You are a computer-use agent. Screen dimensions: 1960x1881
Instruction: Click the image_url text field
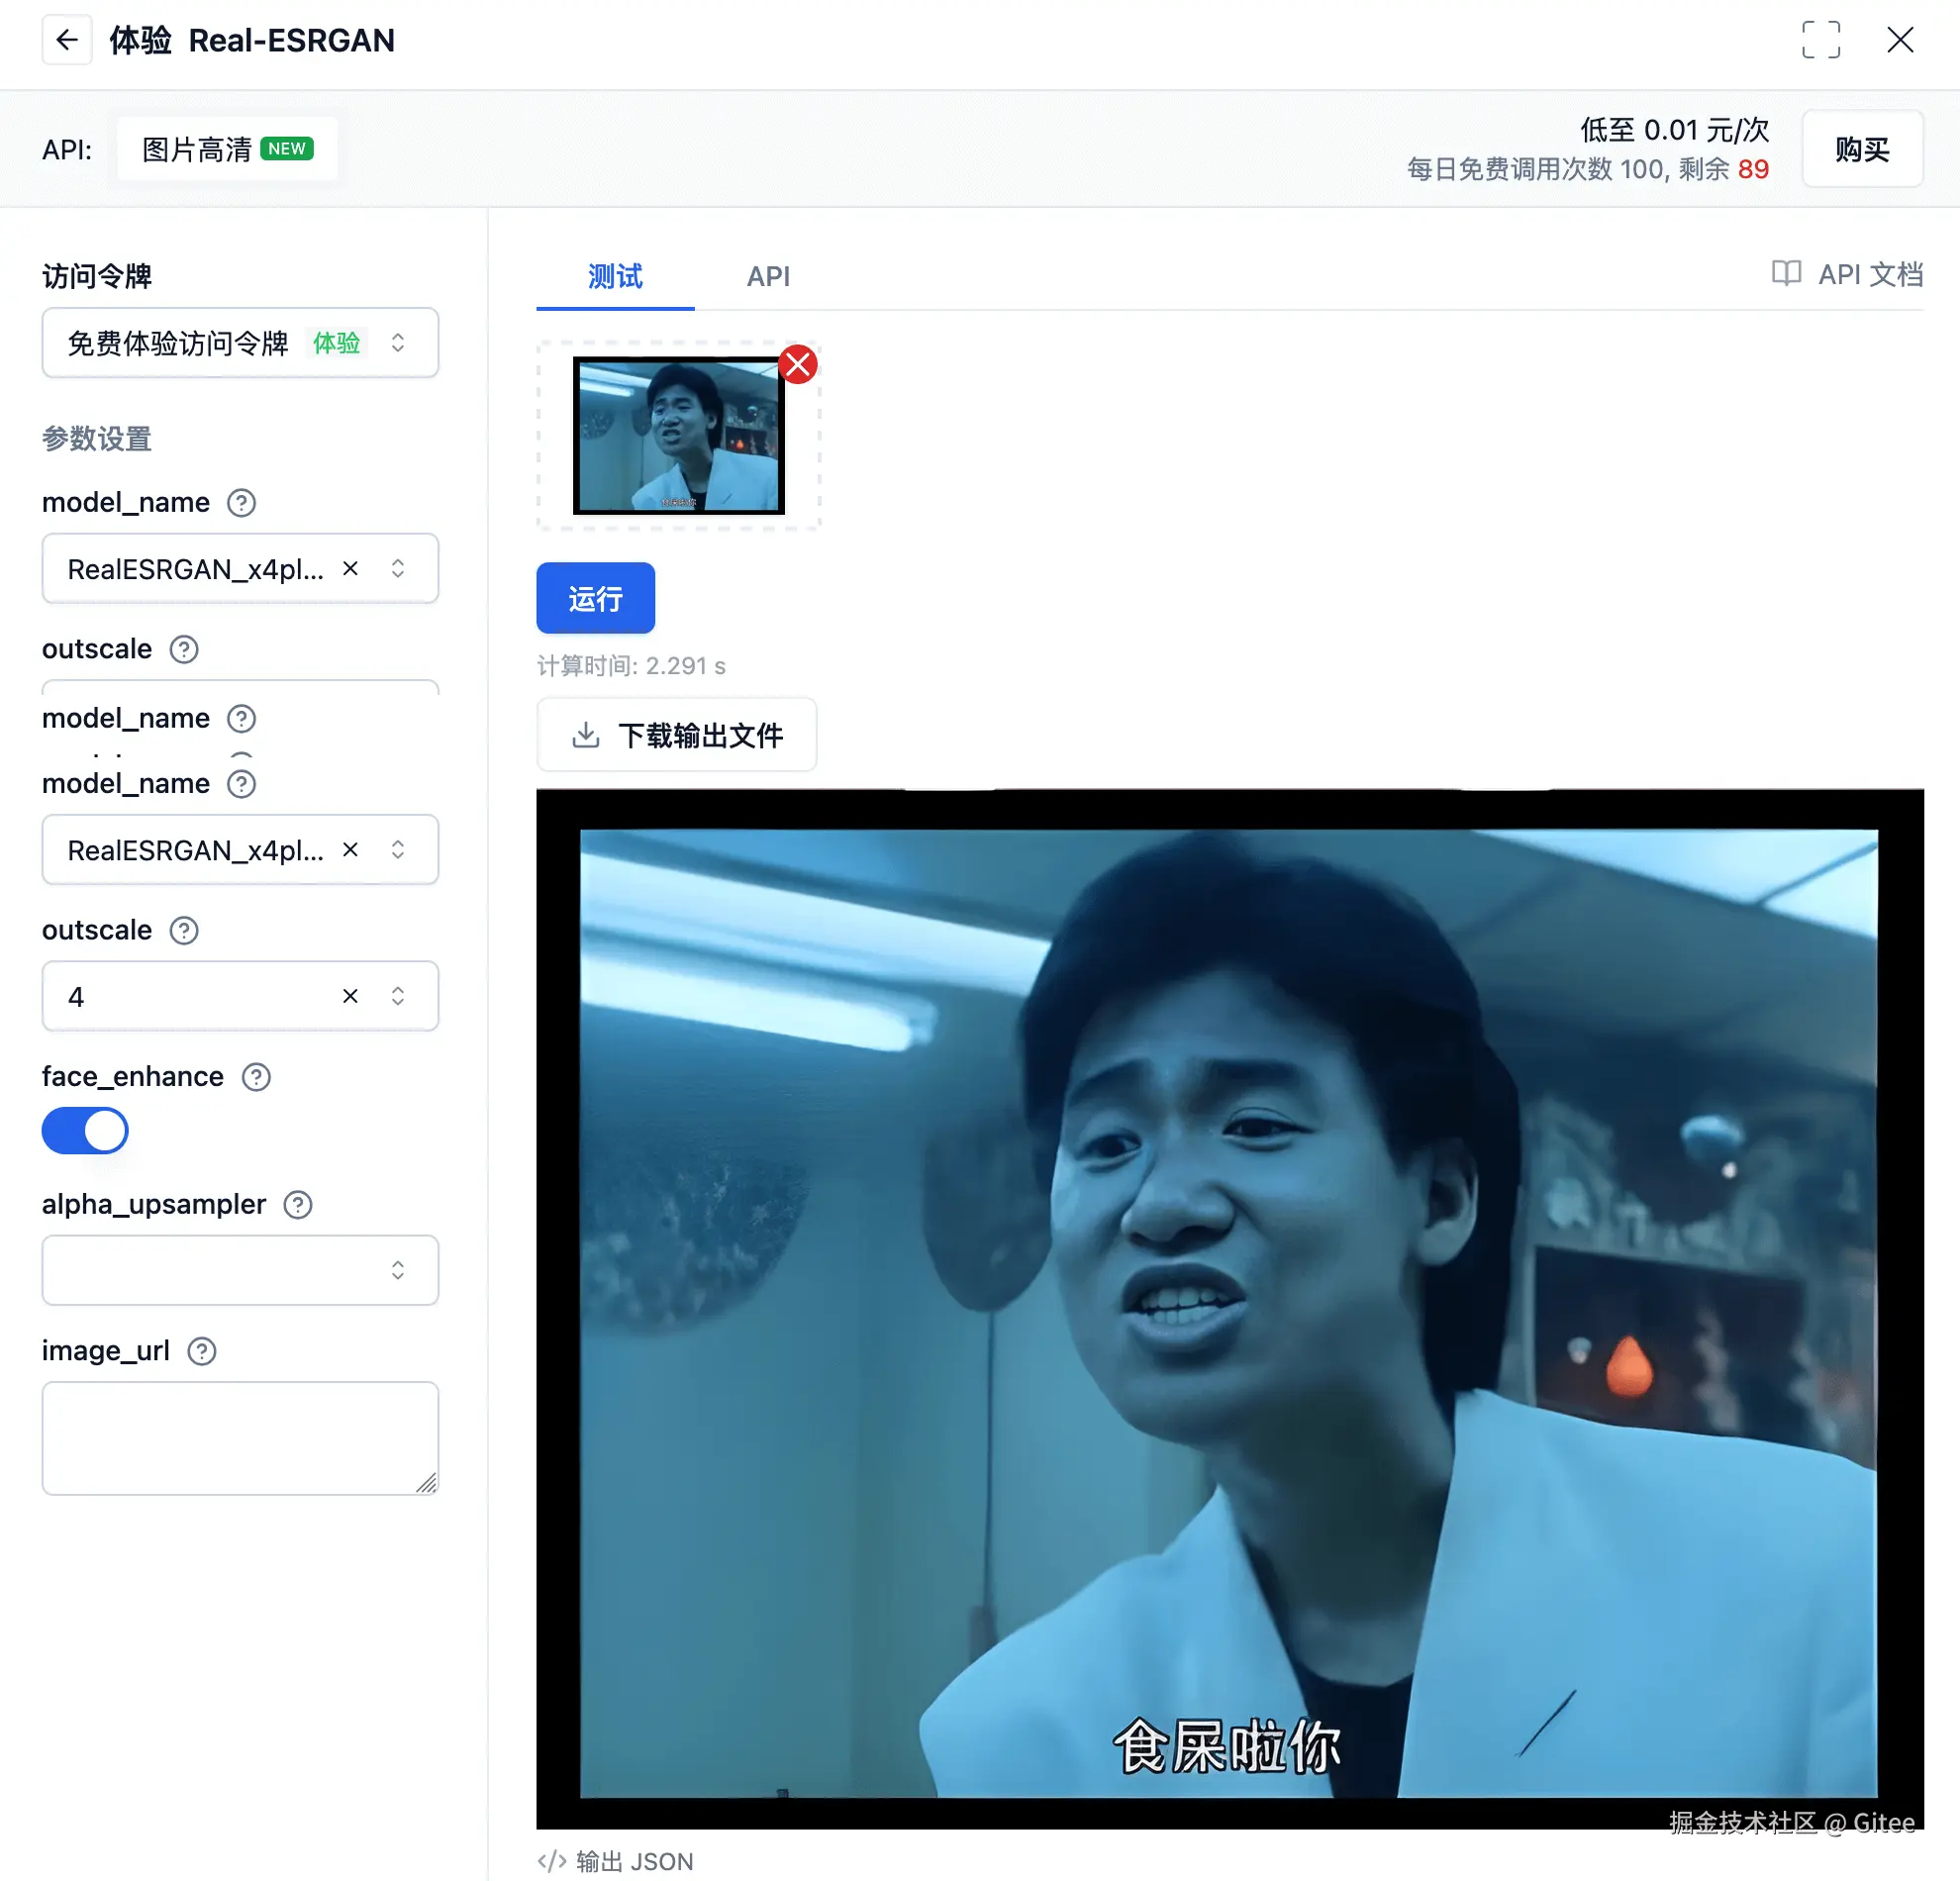(x=240, y=1438)
